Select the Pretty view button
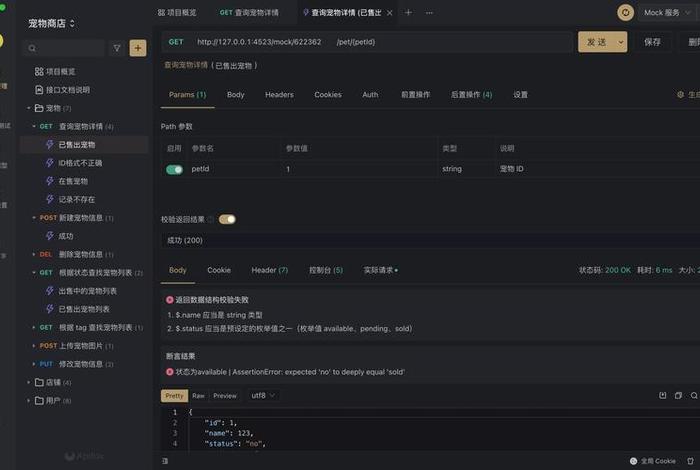The width and height of the screenshot is (700, 470). (x=174, y=395)
